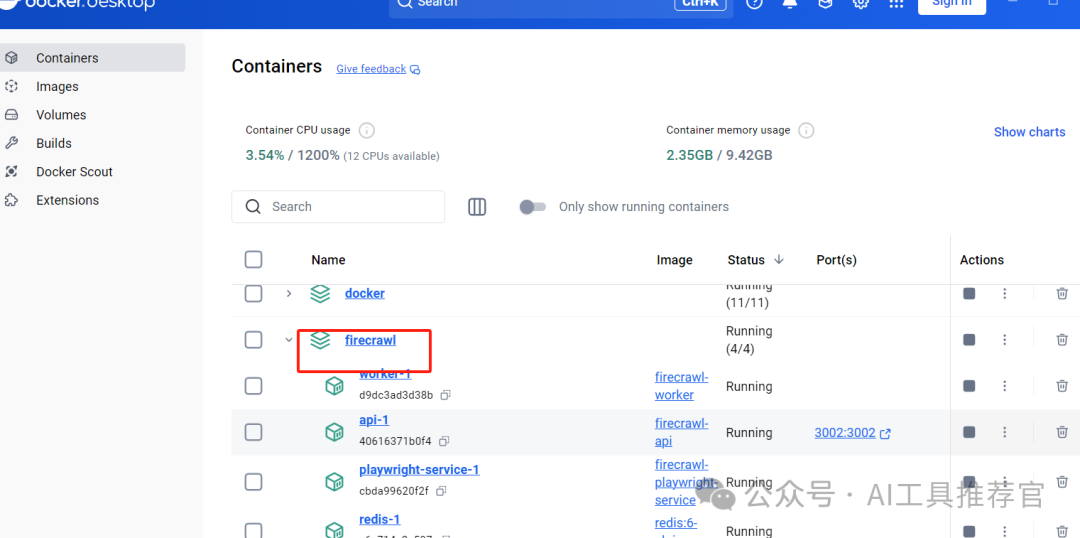Delete the docker stack
Screen dimensions: 1080x538
pyautogui.click(x=1062, y=293)
